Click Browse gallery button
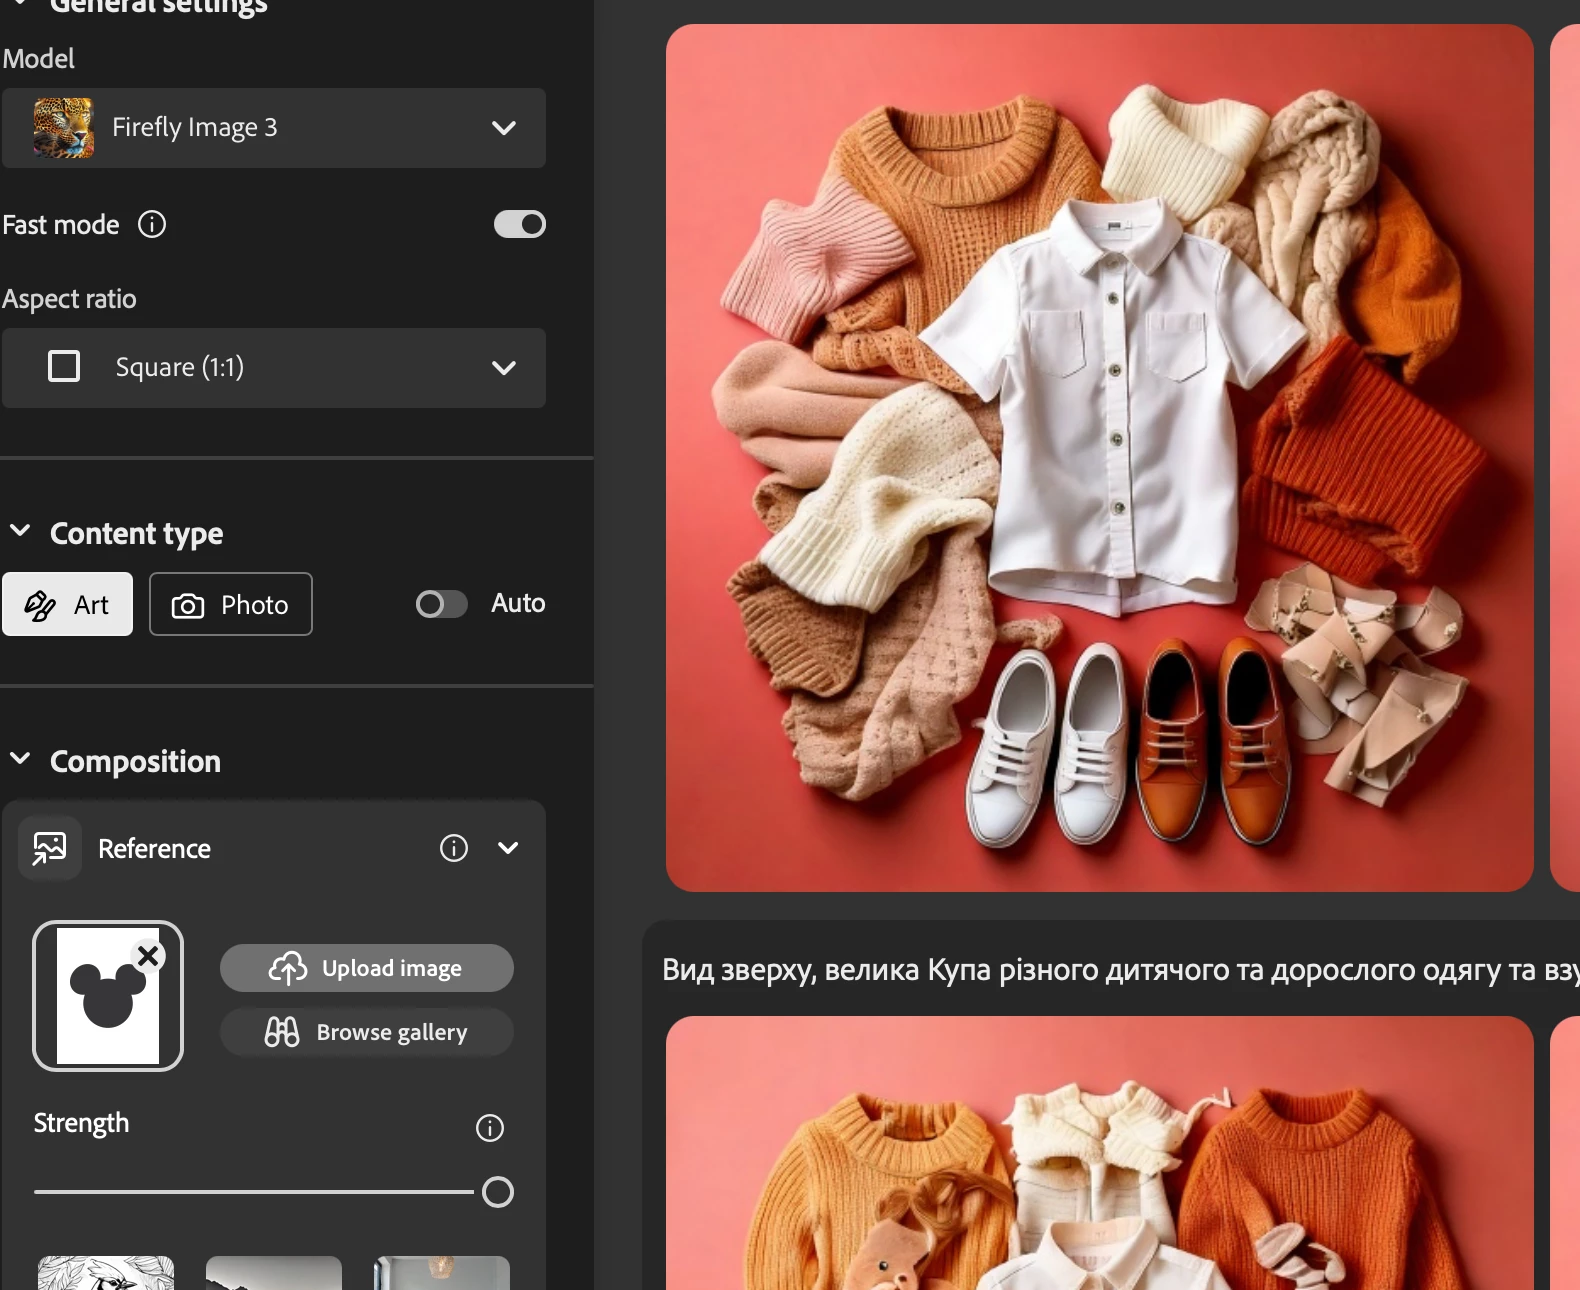Viewport: 1580px width, 1290px height. pyautogui.click(x=367, y=1032)
